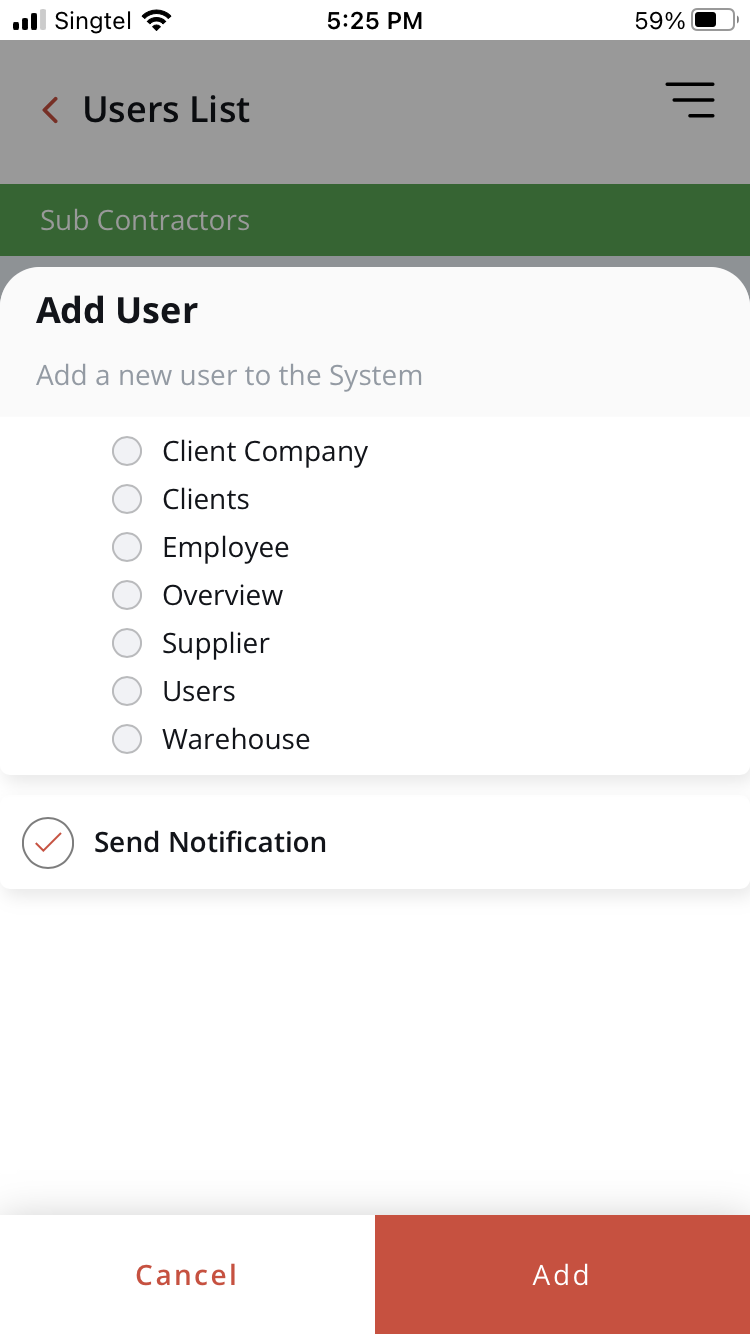This screenshot has width=750, height=1334.
Task: Choose the Overview radio button
Action: [127, 595]
